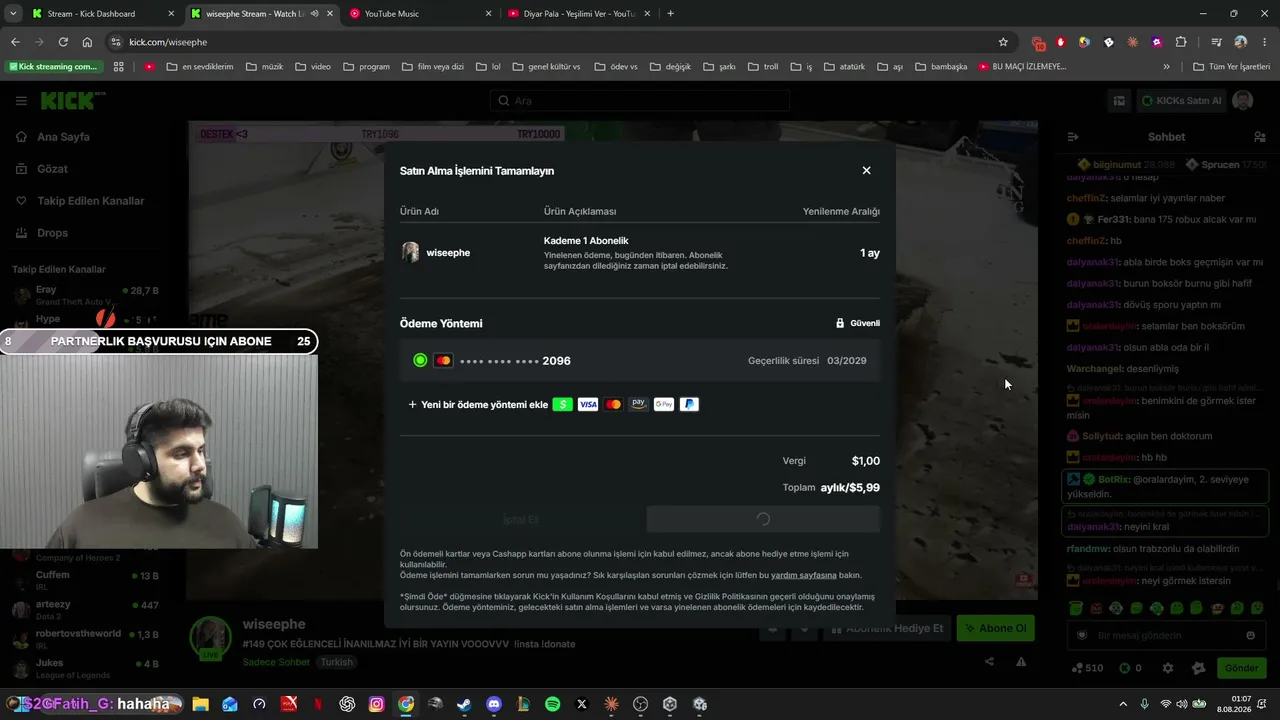
Task: Open the müzik bookmark folder
Action: [264, 67]
